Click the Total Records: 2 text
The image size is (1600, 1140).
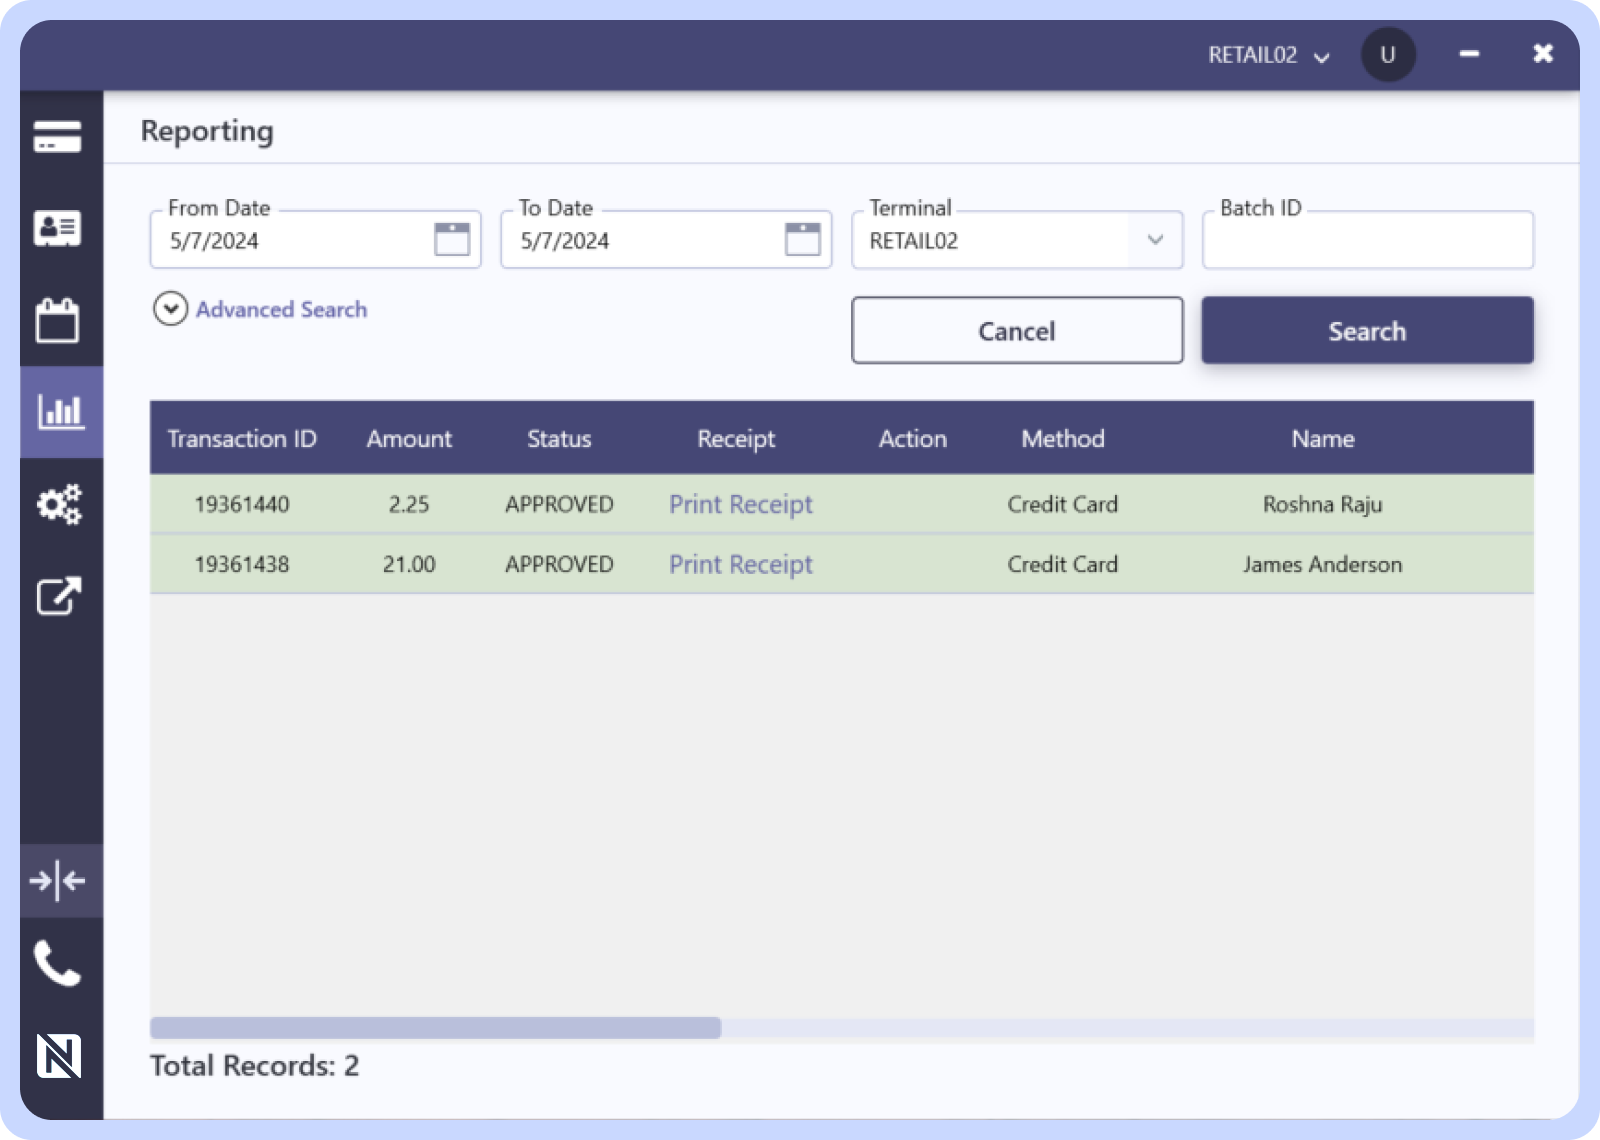coord(254,1066)
